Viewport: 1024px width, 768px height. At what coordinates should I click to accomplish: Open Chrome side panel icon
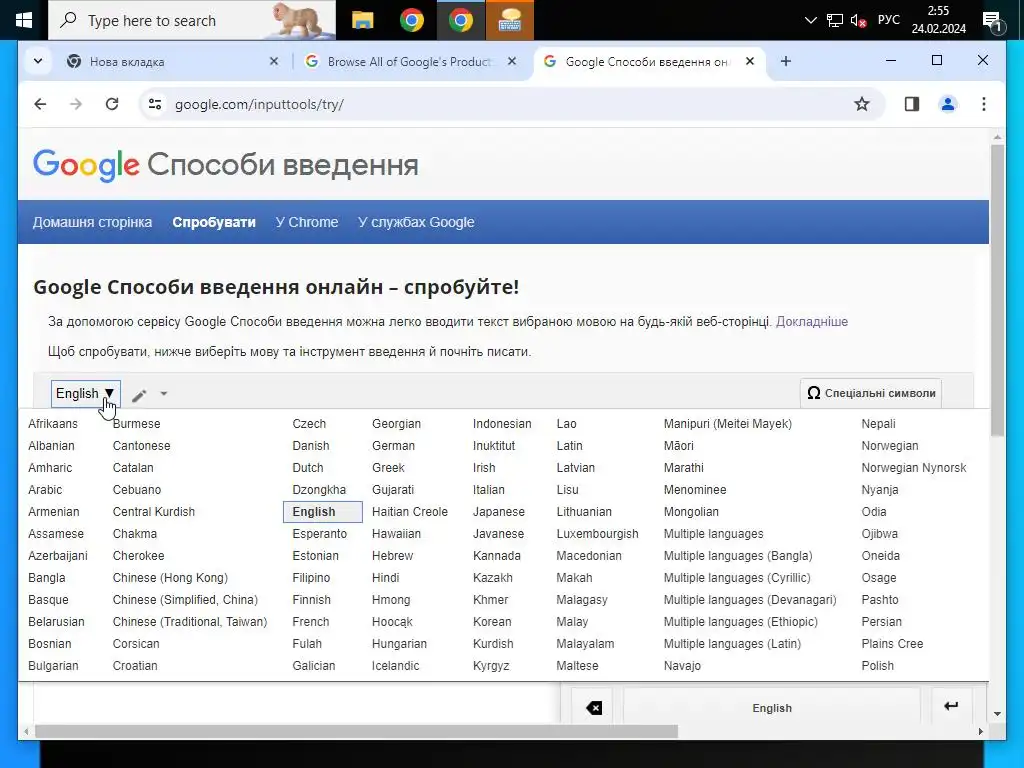(x=912, y=104)
